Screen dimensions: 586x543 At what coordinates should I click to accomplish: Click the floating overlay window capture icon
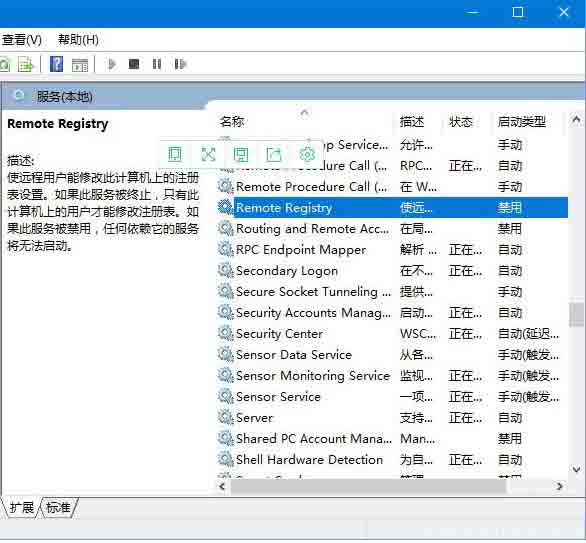point(241,154)
